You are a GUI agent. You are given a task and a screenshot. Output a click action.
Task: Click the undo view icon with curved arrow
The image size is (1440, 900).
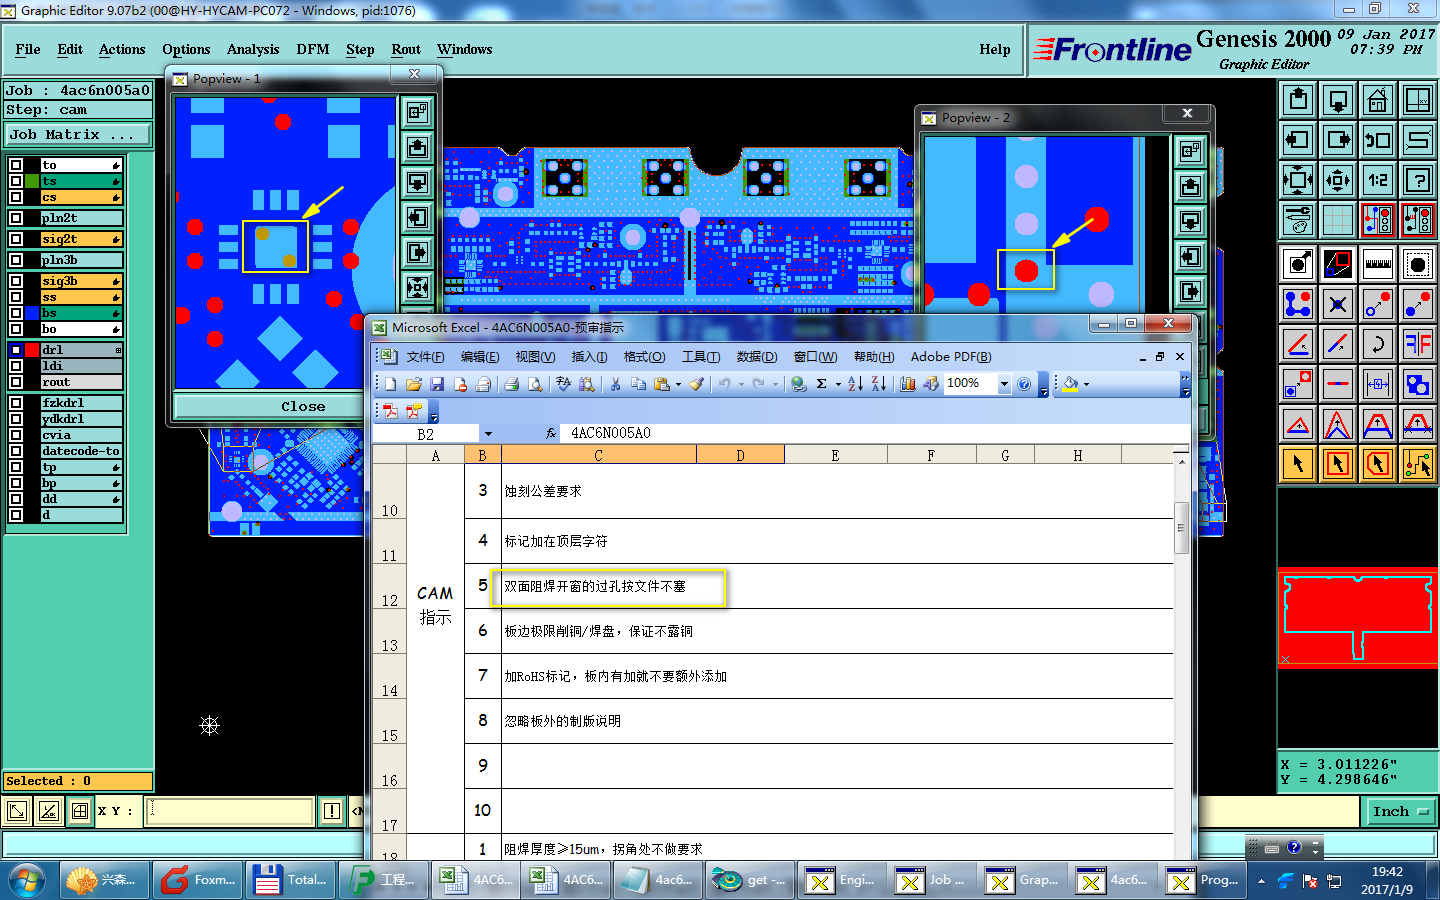(1378, 140)
